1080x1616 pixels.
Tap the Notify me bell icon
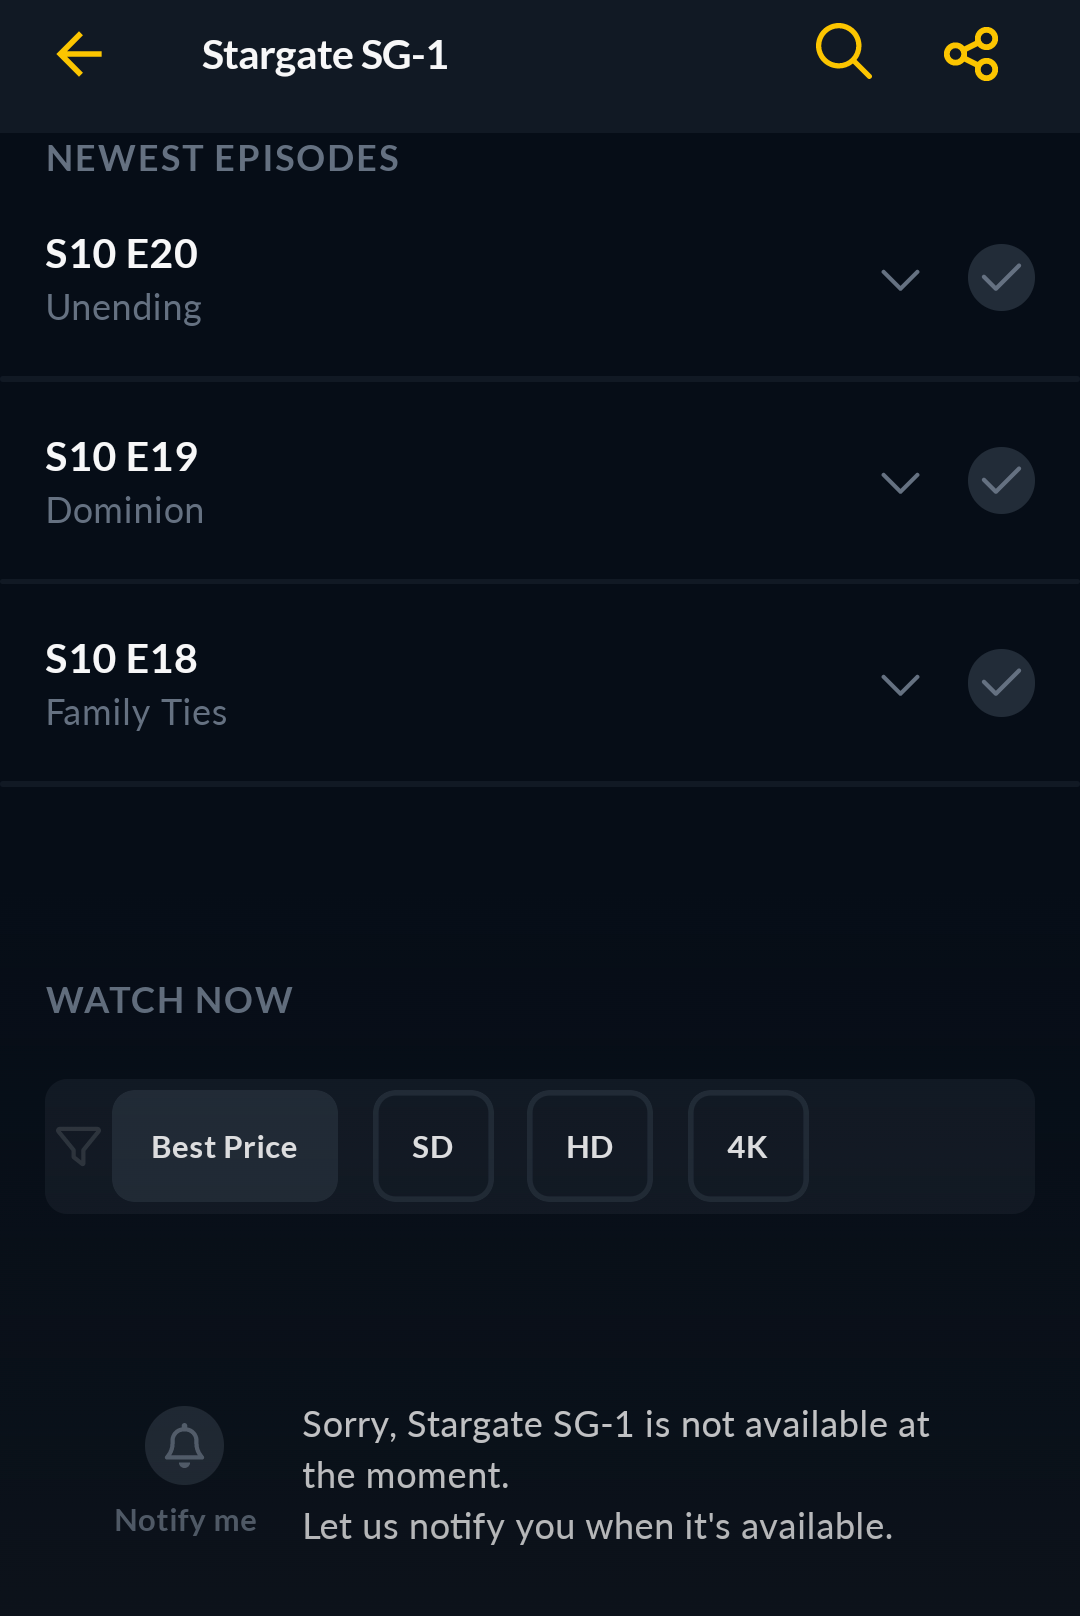point(184,1445)
